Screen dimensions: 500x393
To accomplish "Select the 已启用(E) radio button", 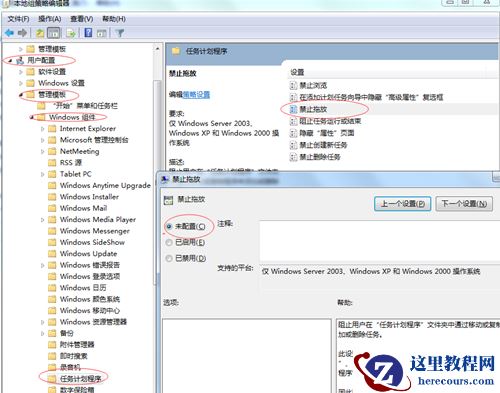I will tap(169, 242).
